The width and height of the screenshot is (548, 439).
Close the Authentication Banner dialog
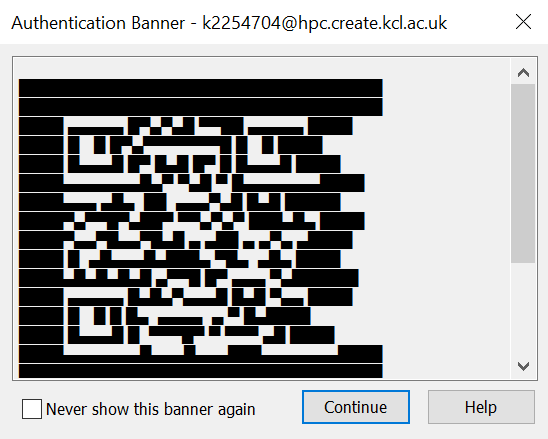coord(523,22)
